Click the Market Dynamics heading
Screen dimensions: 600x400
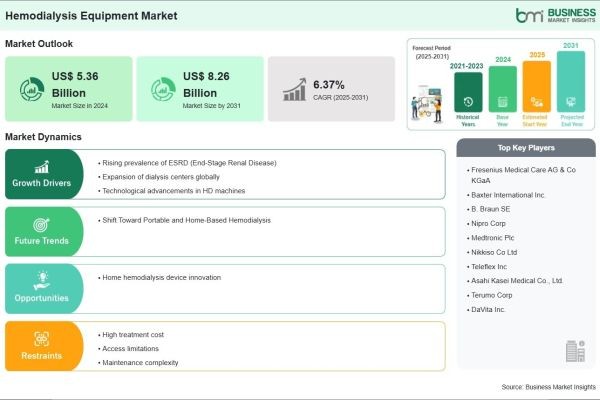tap(43, 137)
